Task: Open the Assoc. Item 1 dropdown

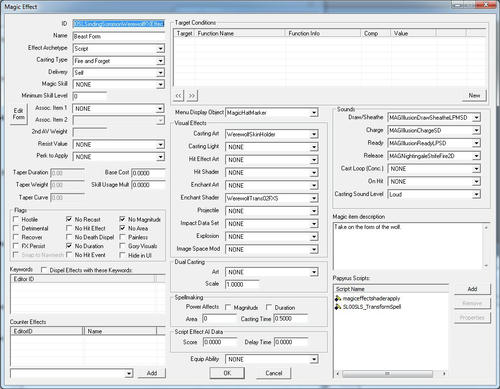Action: [160, 109]
